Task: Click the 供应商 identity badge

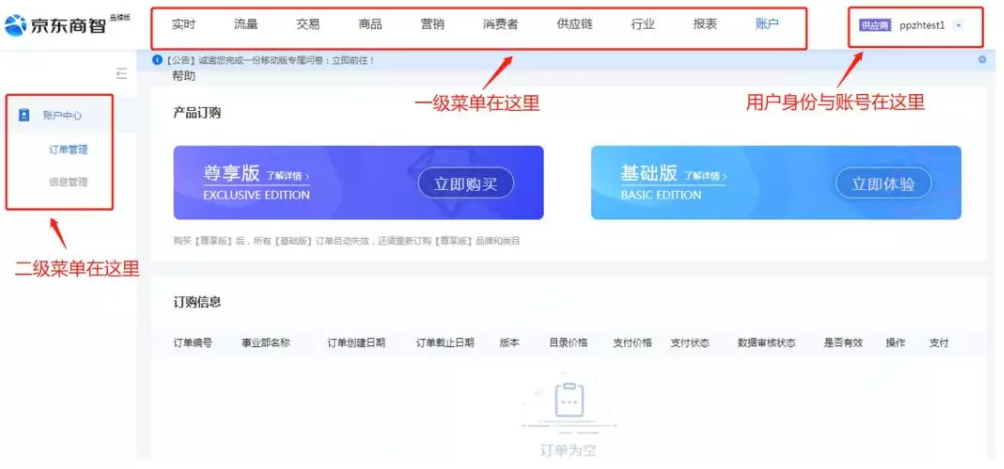Action: point(875,26)
